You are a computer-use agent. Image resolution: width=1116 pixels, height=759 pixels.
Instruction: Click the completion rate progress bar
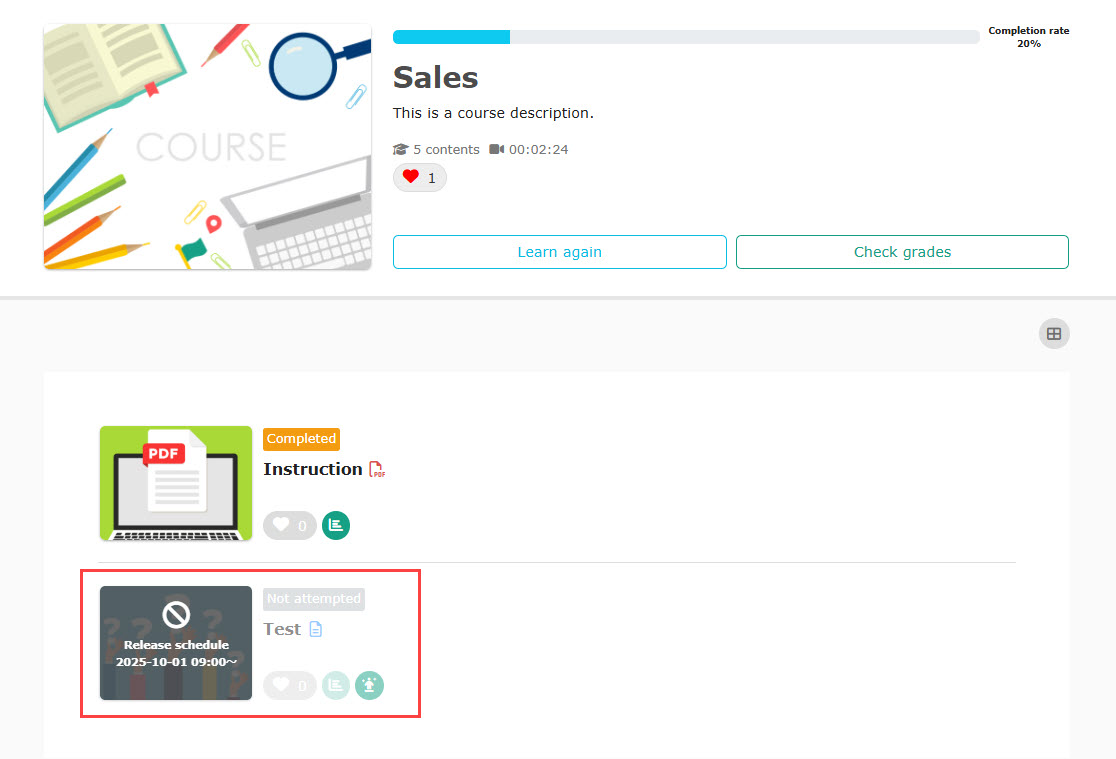click(686, 37)
